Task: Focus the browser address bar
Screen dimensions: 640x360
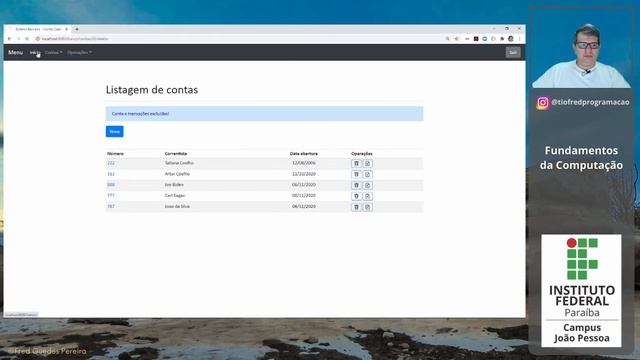Action: (x=237, y=39)
